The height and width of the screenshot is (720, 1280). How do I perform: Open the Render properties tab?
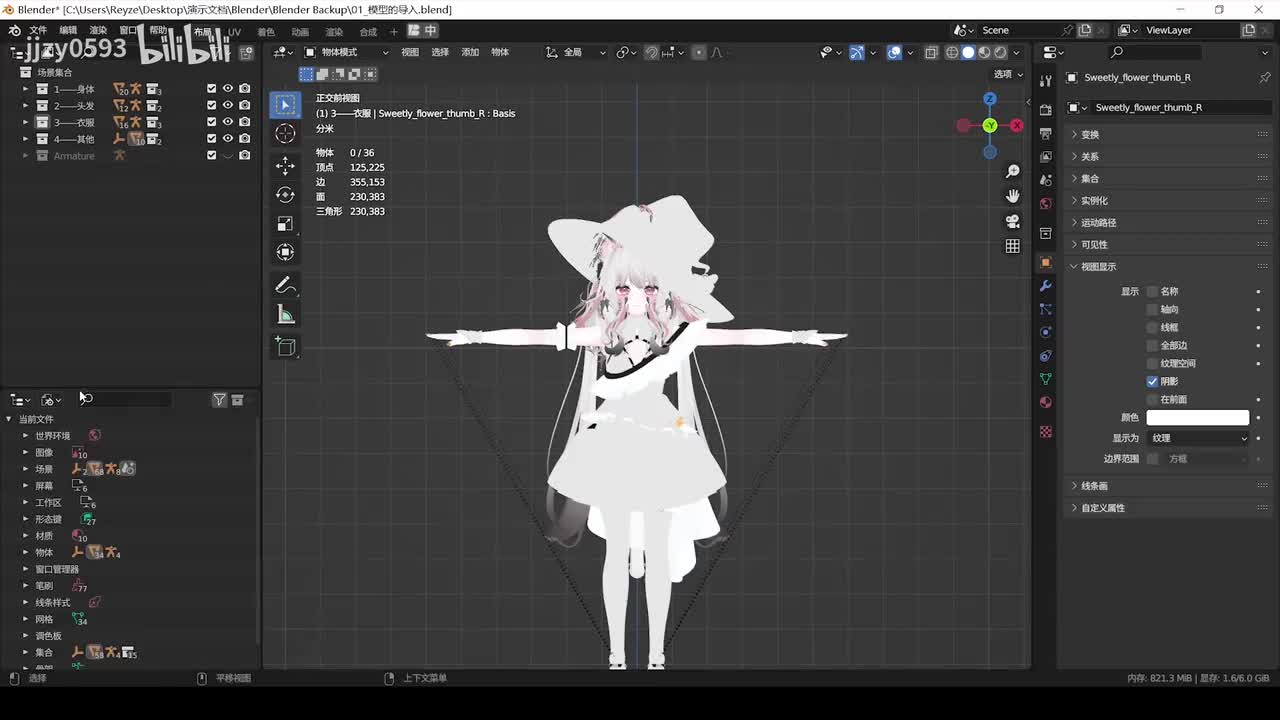(1046, 109)
